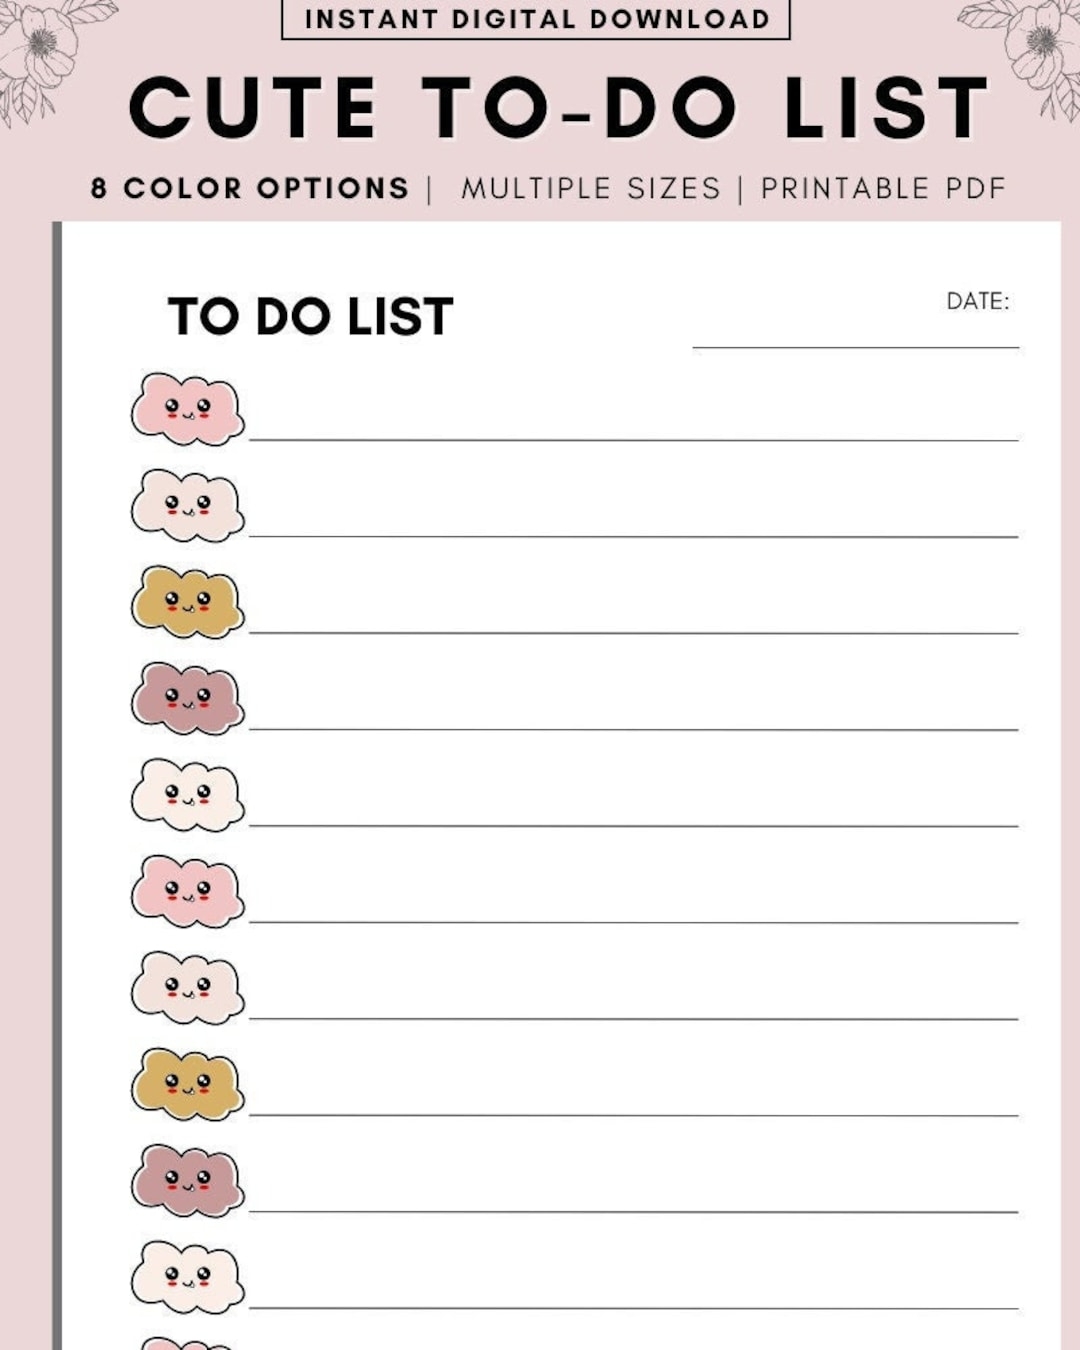The height and width of the screenshot is (1350, 1080).
Task: Click the mustard cloud on the eighth row
Action: click(x=187, y=1084)
